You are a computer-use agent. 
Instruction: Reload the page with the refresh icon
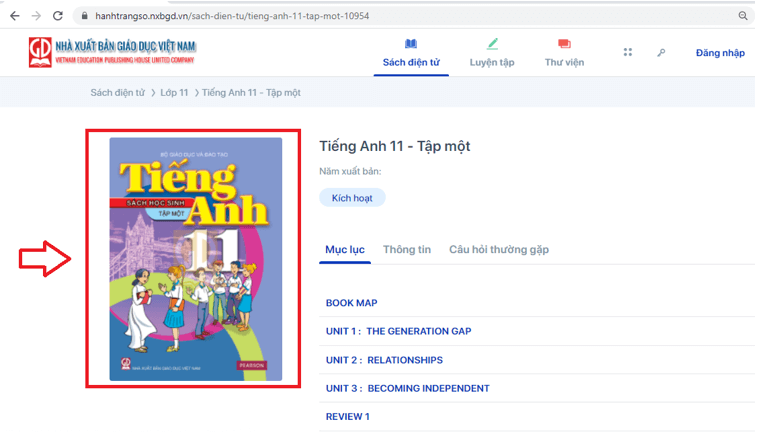click(x=58, y=16)
